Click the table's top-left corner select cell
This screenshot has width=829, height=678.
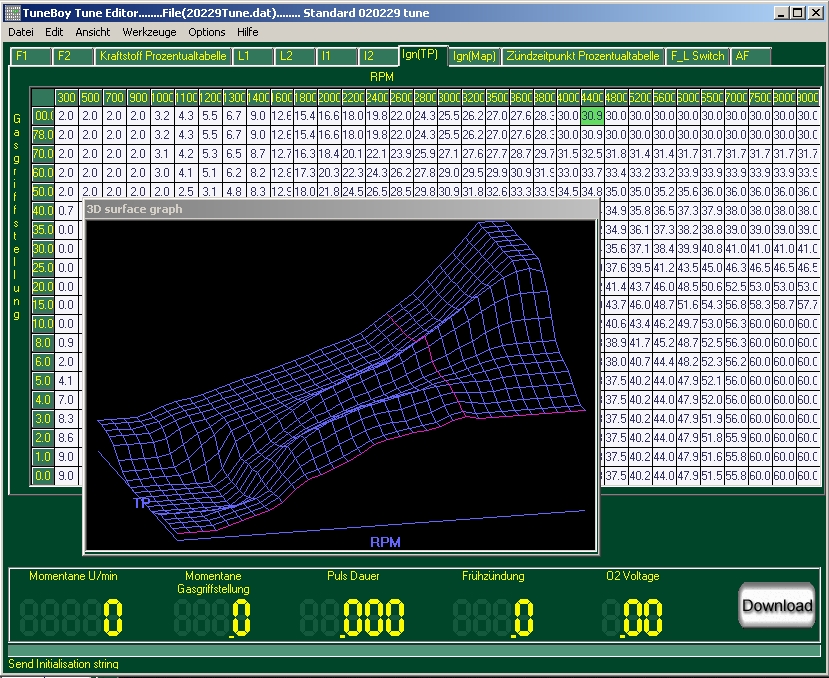click(x=43, y=97)
